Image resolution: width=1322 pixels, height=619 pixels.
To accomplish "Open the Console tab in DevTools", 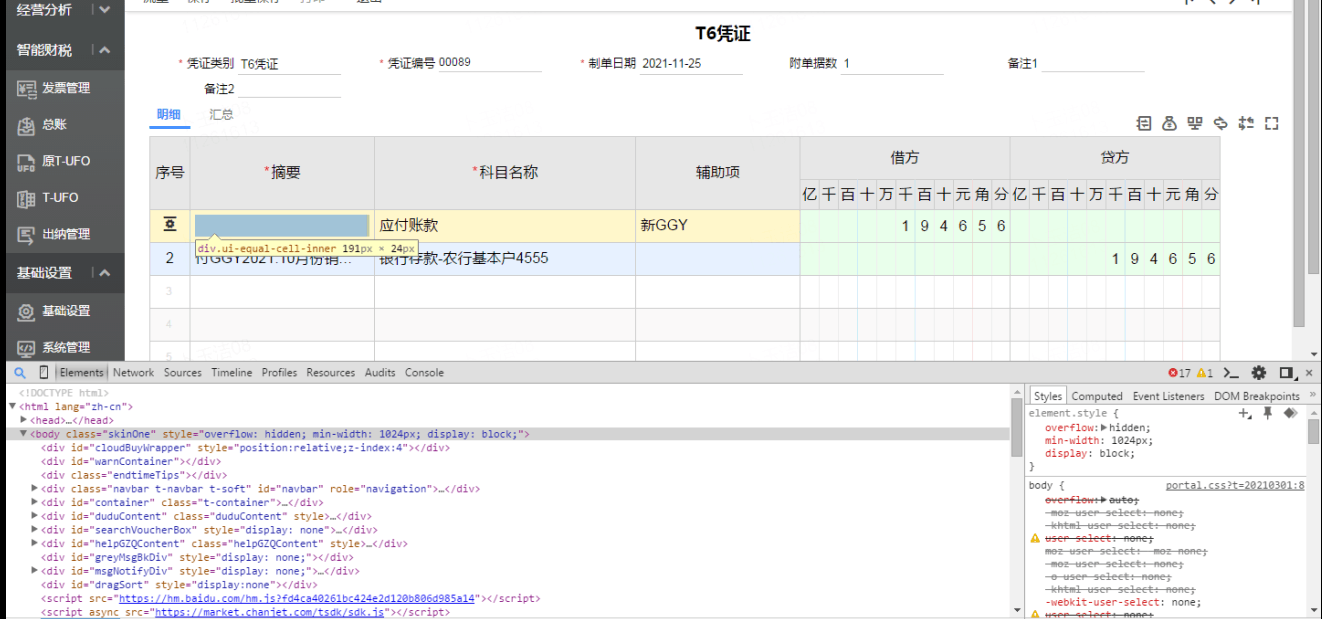I will (x=424, y=373).
